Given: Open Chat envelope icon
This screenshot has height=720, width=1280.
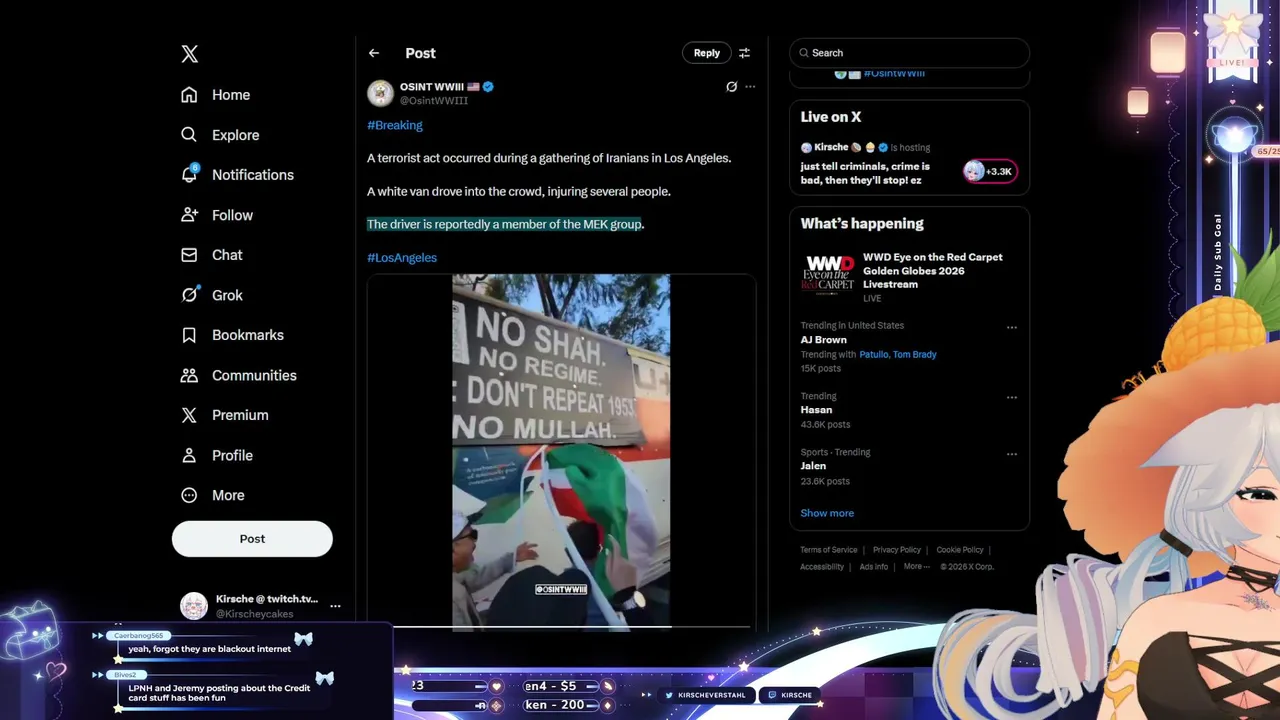Looking at the screenshot, I should click(189, 255).
